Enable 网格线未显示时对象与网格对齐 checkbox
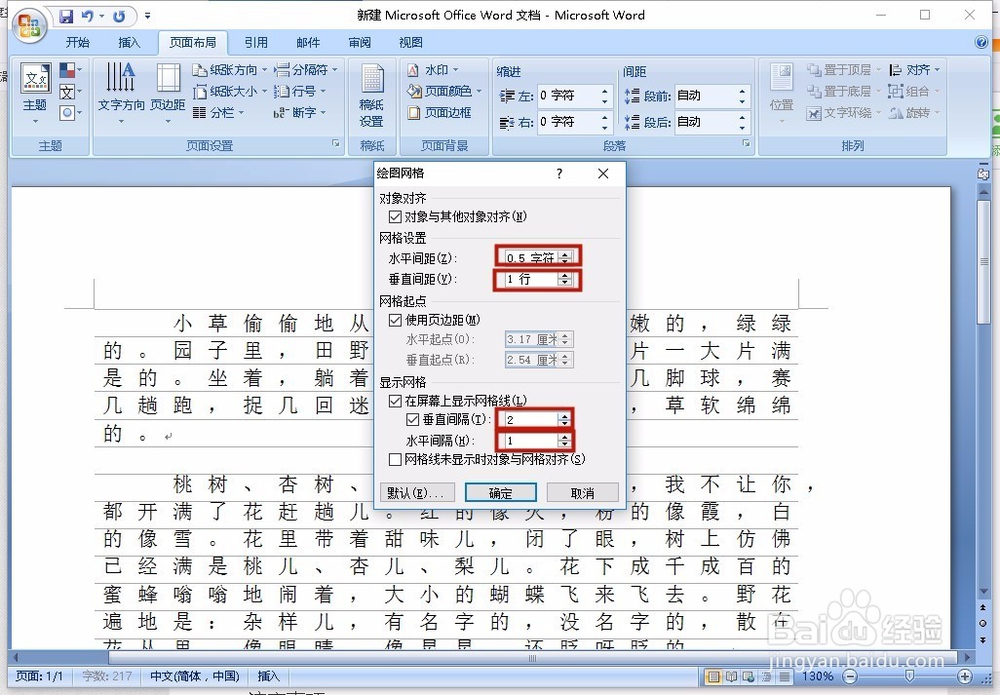The image size is (1000, 695). coord(395,459)
